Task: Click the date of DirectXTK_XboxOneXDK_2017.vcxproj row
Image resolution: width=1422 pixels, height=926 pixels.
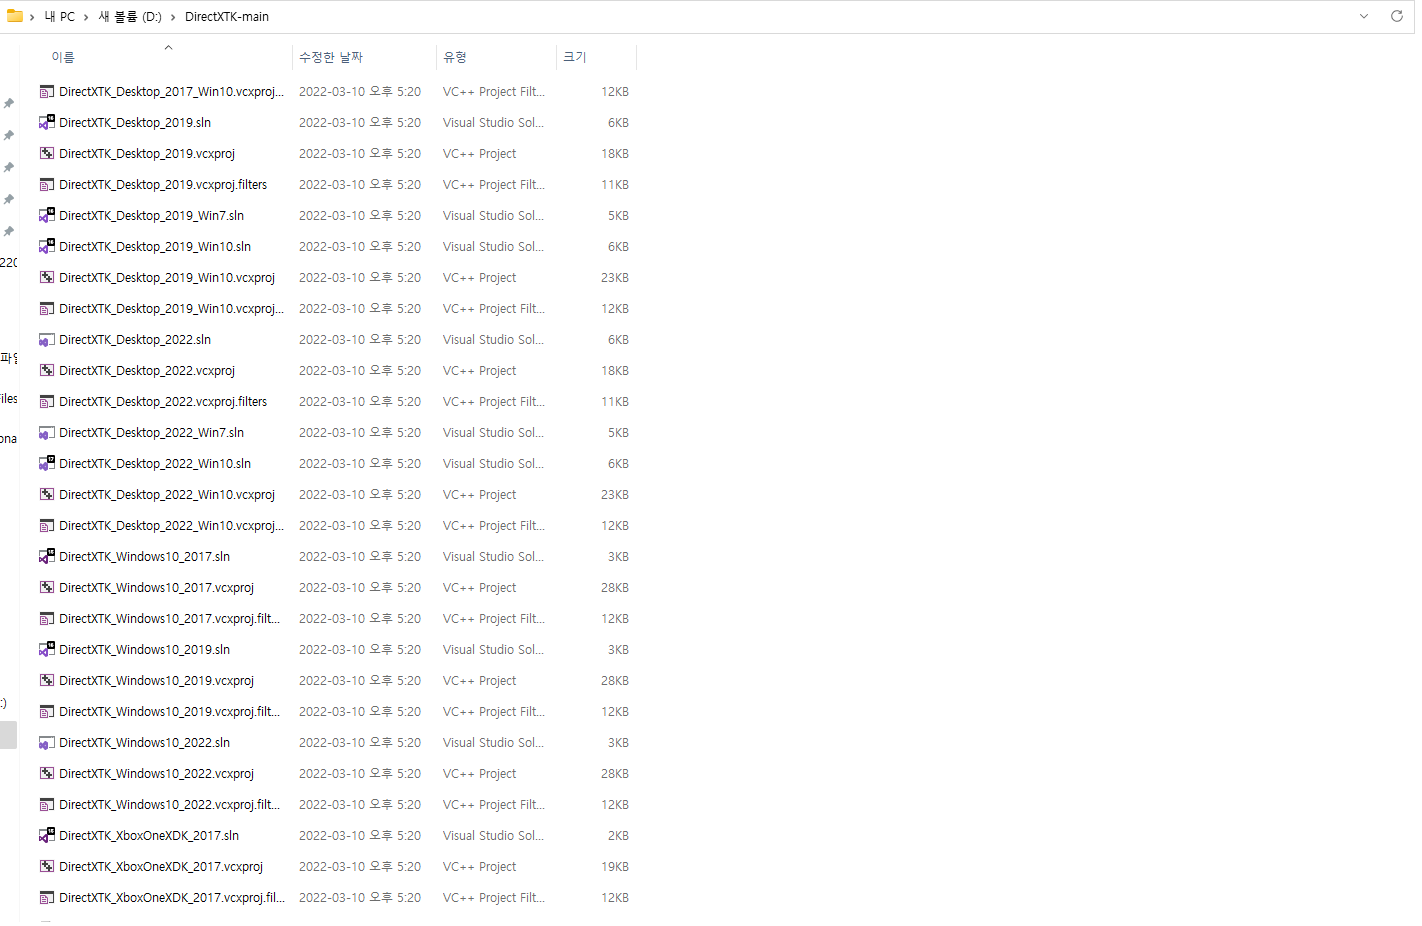Action: coord(360,867)
